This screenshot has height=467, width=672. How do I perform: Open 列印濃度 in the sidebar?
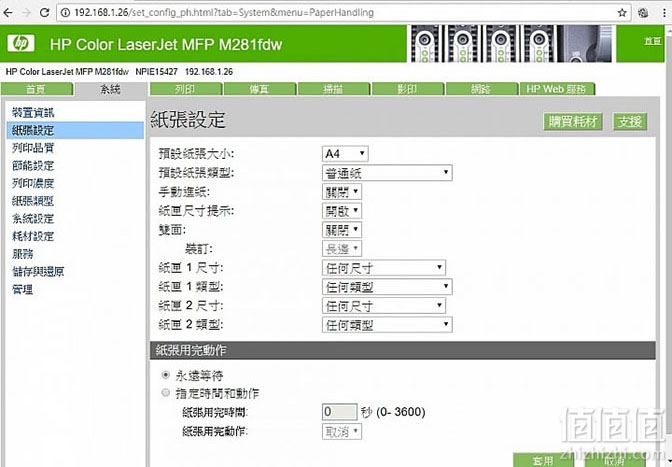point(33,183)
